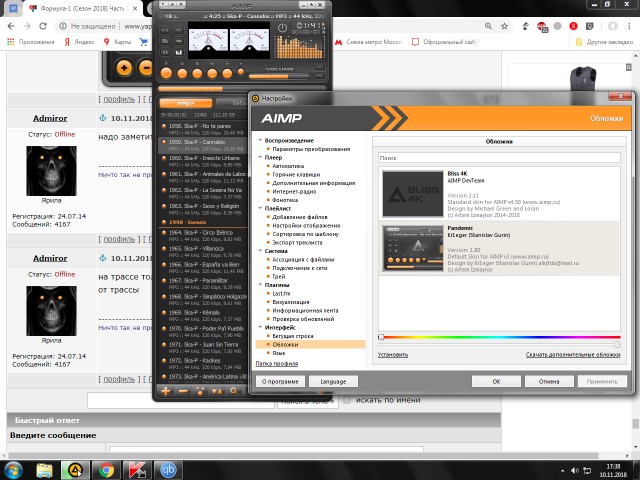Click the plus icon to add files to AIMP playlist
640x480 pixels.
166,391
